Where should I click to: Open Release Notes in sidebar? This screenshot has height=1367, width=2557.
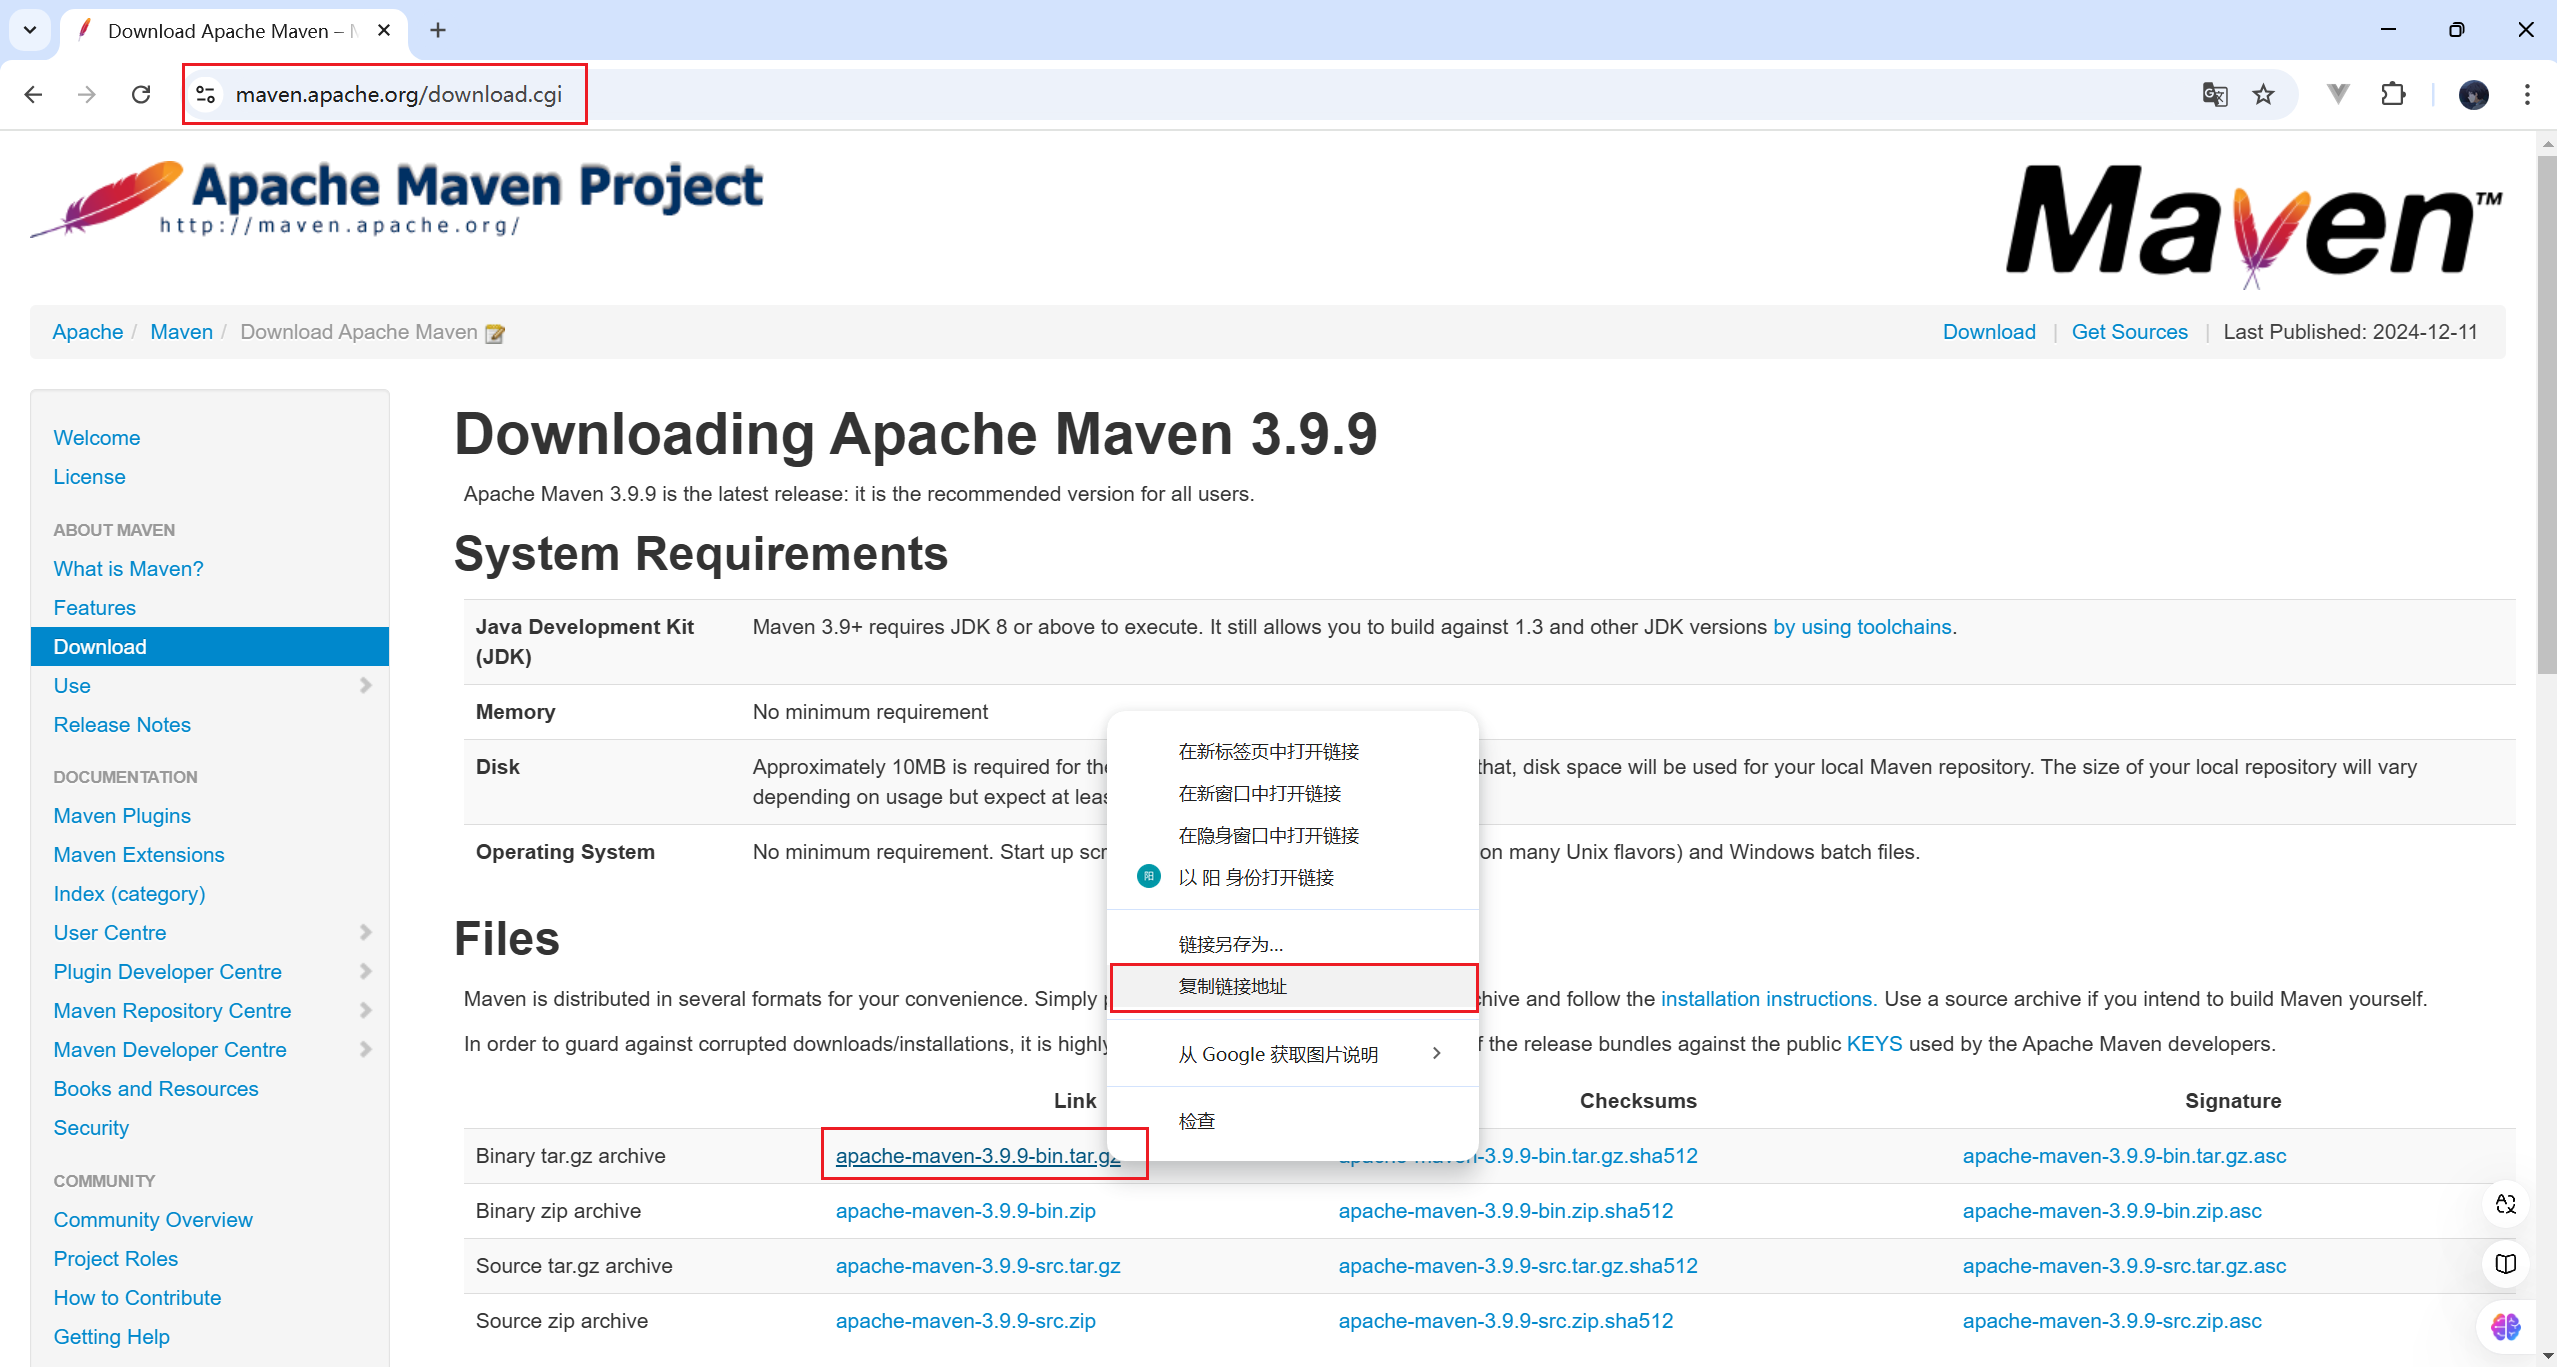click(122, 725)
